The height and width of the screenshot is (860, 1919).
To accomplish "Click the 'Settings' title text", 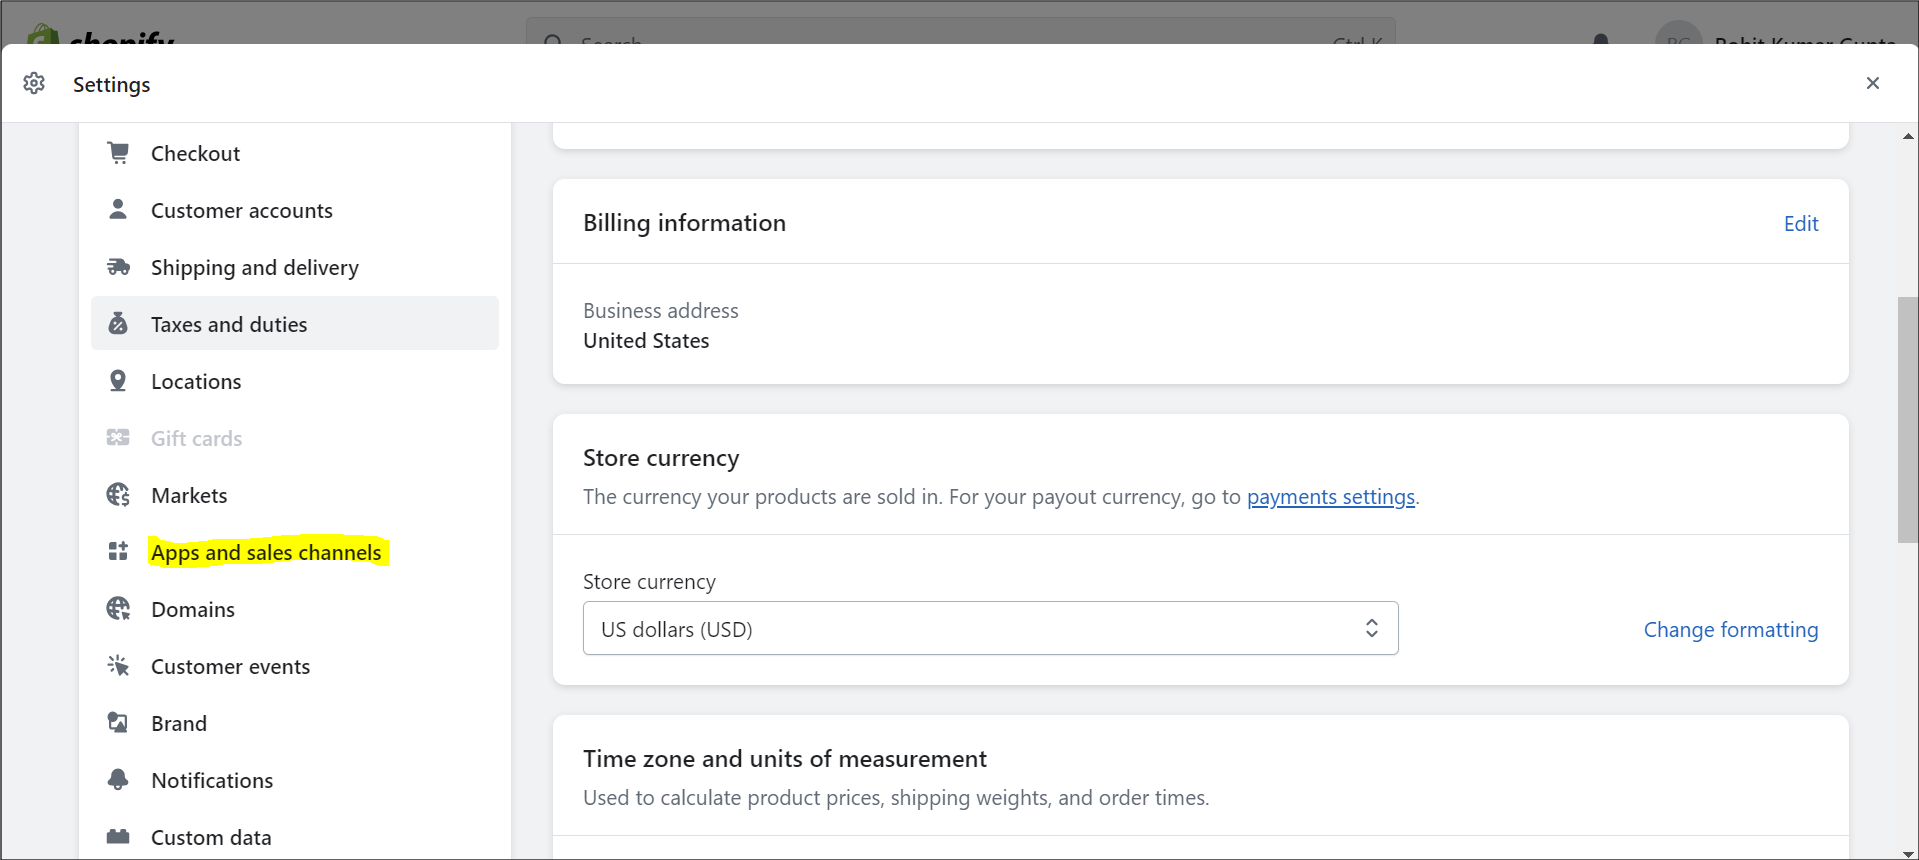I will click(111, 85).
